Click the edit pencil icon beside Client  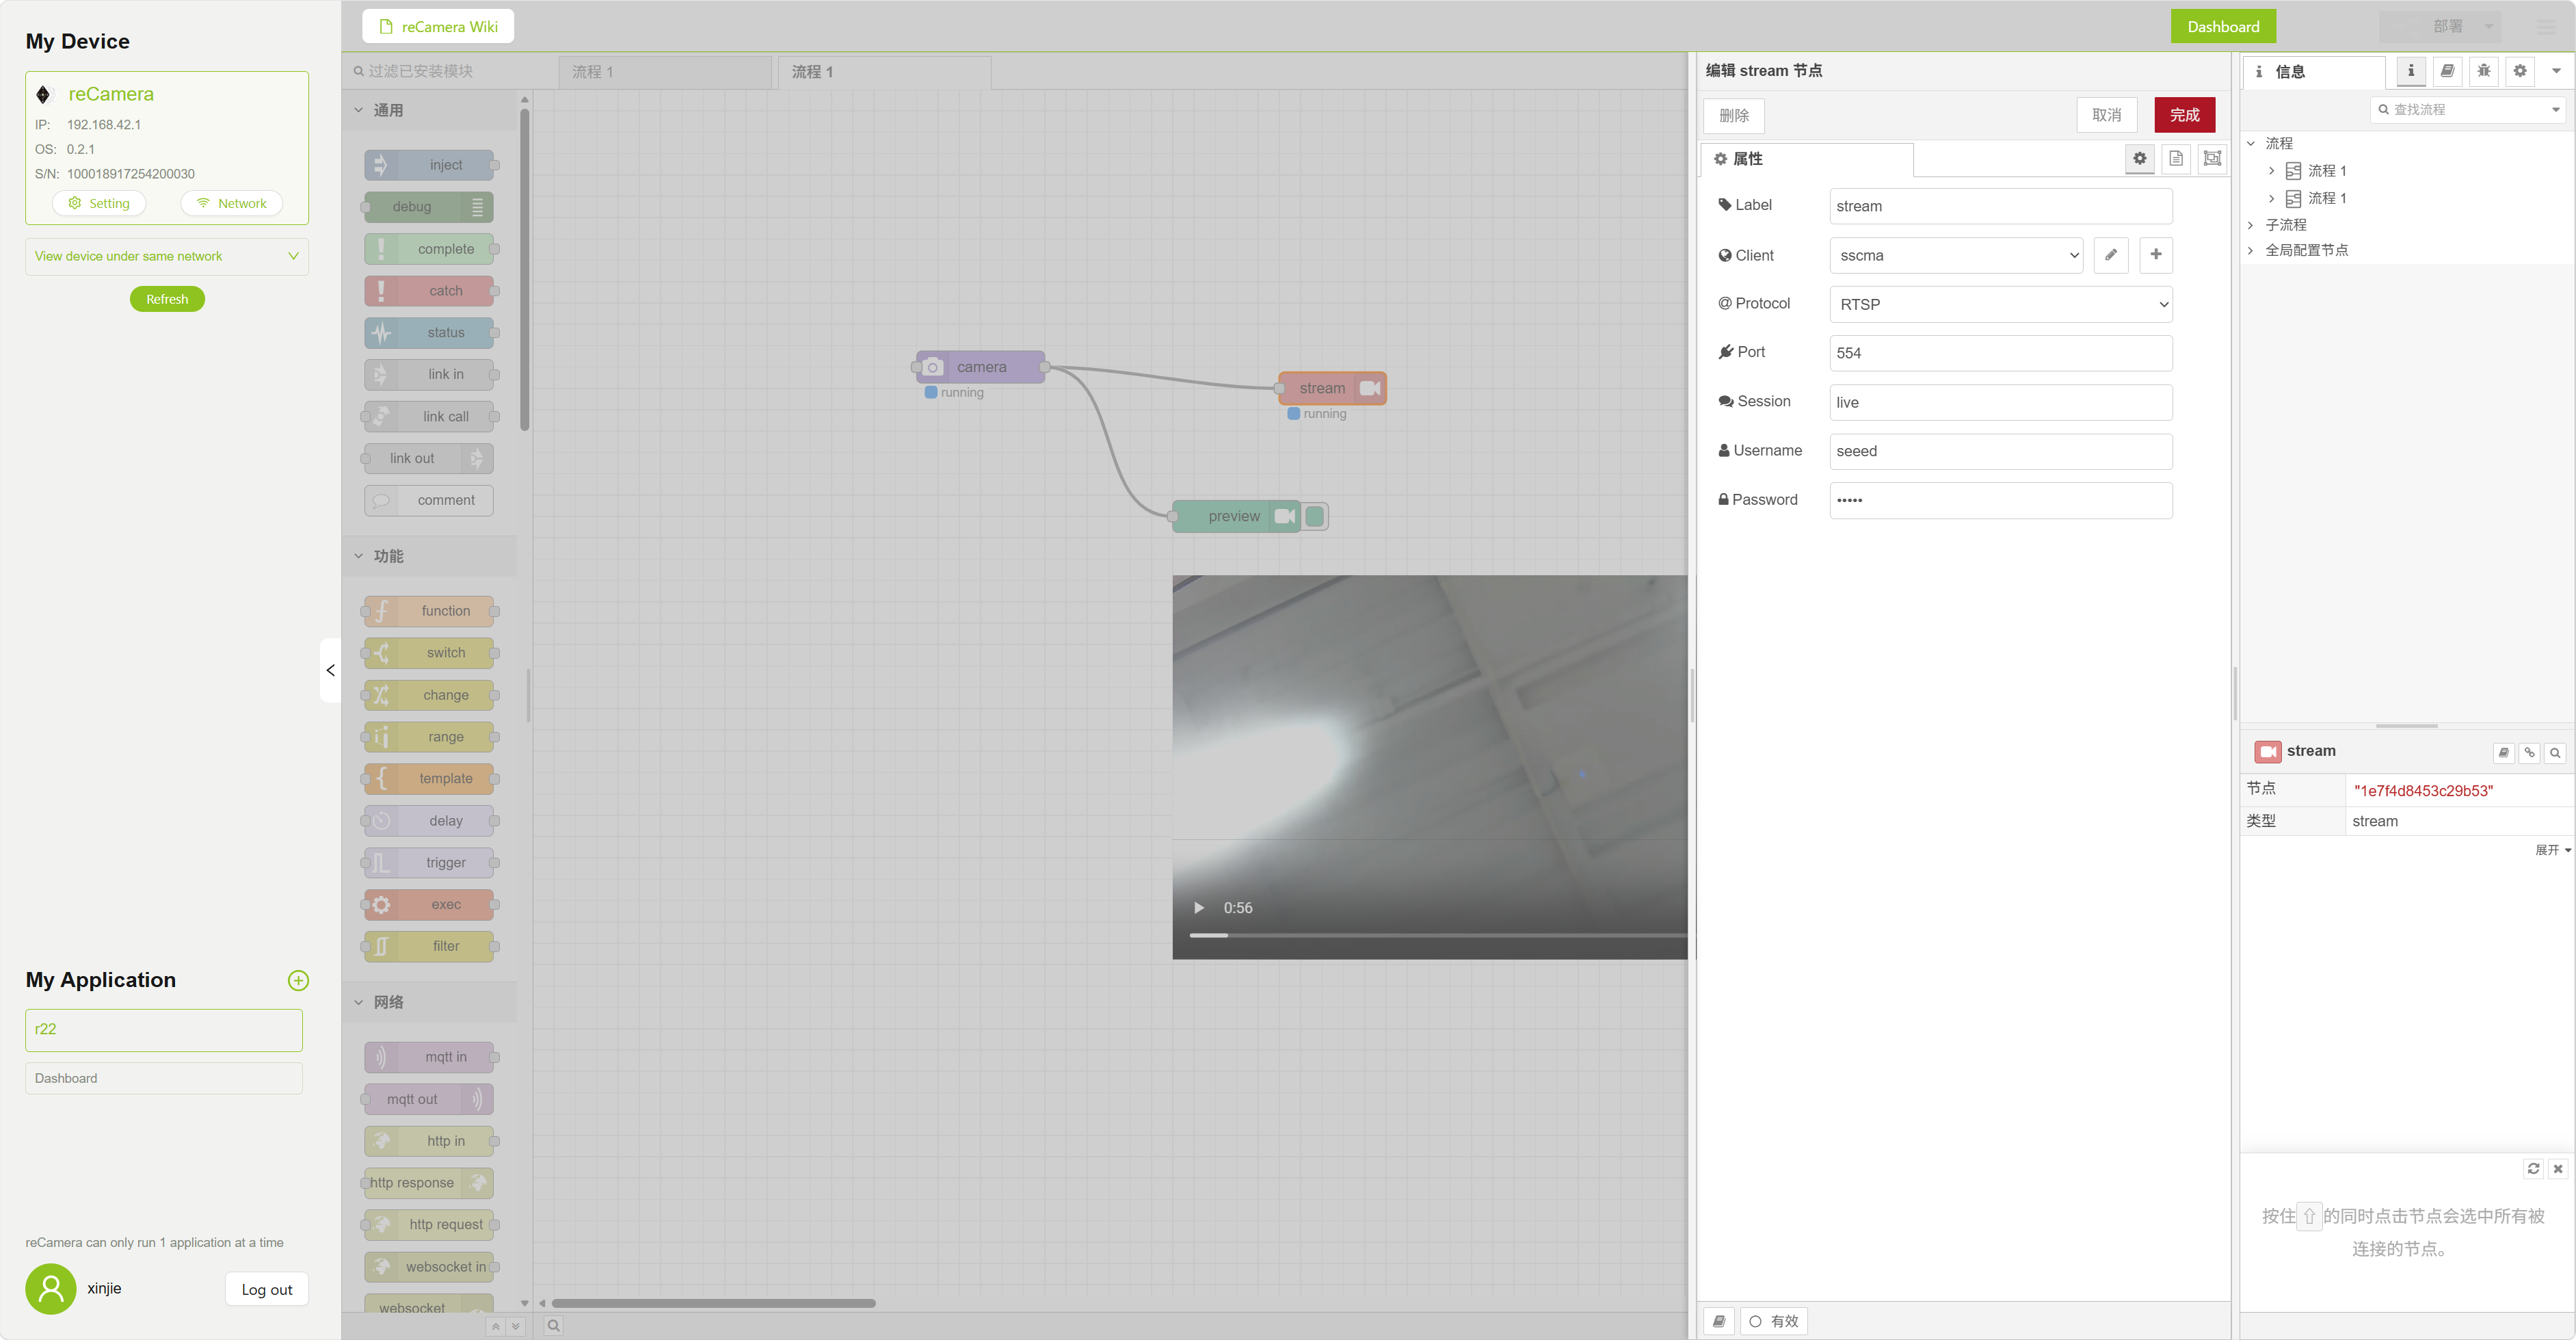[2110, 255]
